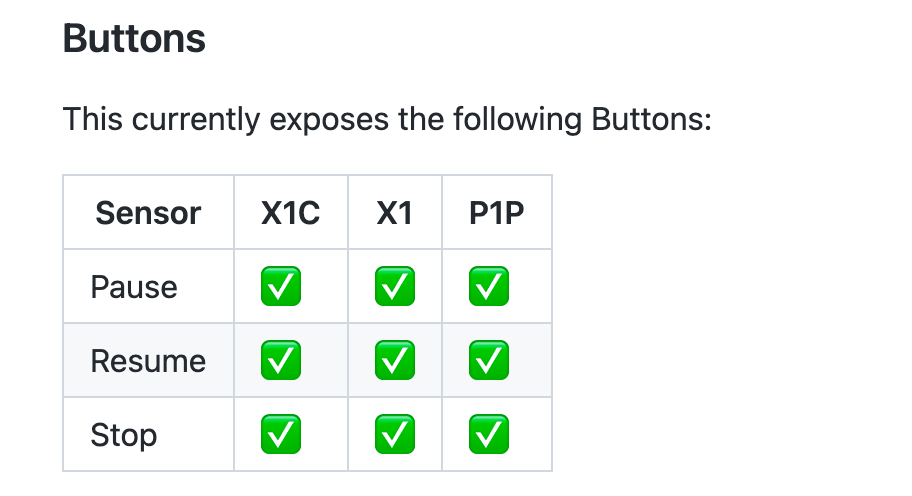This screenshot has height=496, width=912.
Task: Click the Pause checkmark under X1C
Action: (x=281, y=286)
